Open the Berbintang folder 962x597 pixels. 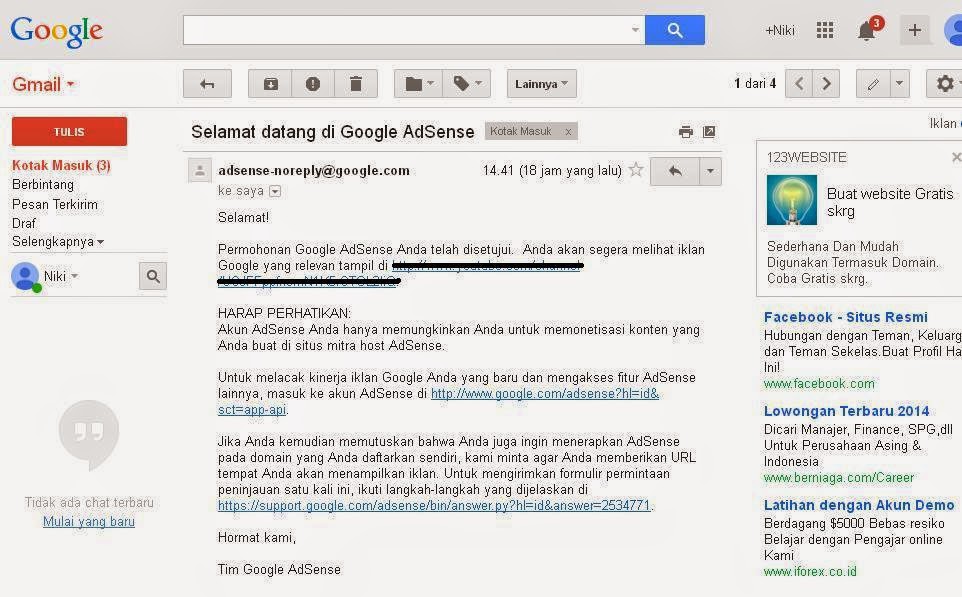pyautogui.click(x=43, y=185)
